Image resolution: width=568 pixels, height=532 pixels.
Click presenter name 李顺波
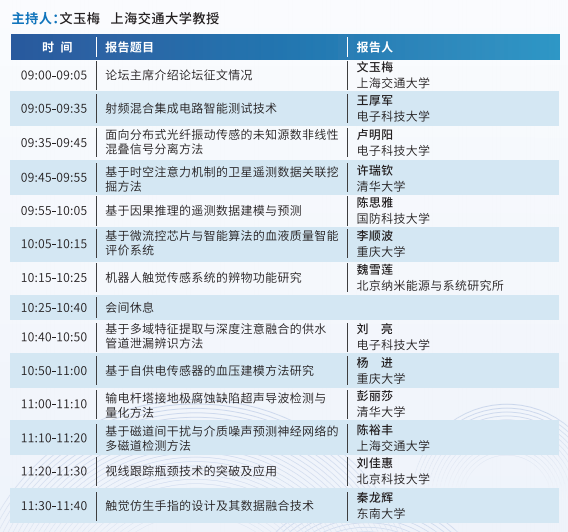click(x=375, y=236)
